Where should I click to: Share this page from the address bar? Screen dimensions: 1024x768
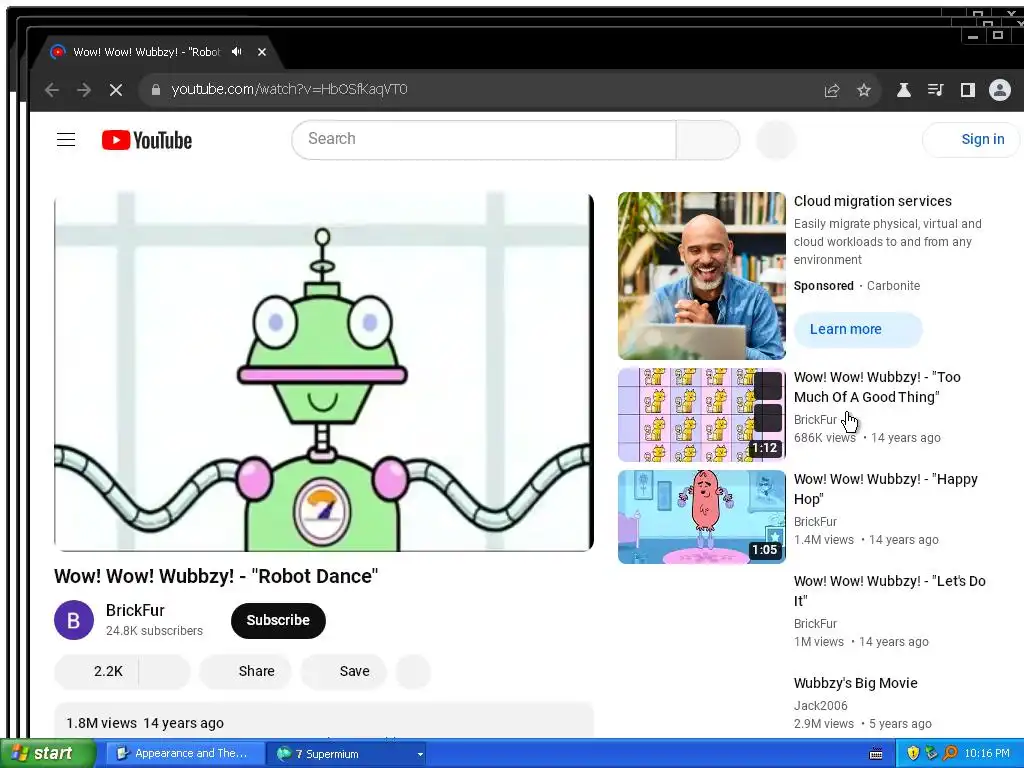(831, 90)
